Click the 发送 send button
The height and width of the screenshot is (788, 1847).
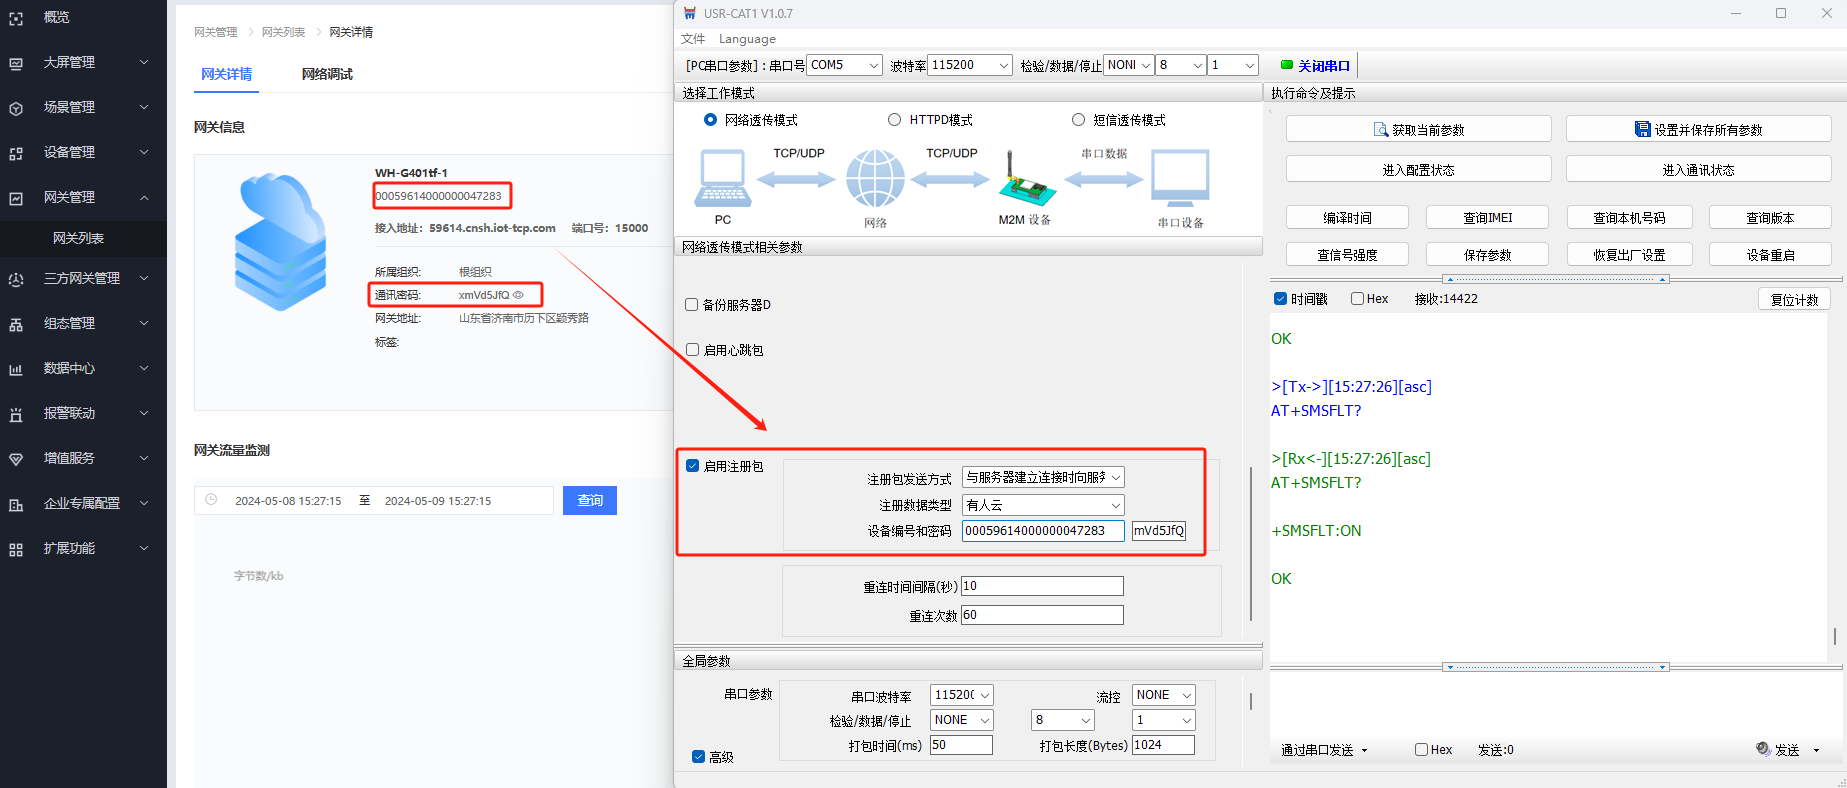1778,750
